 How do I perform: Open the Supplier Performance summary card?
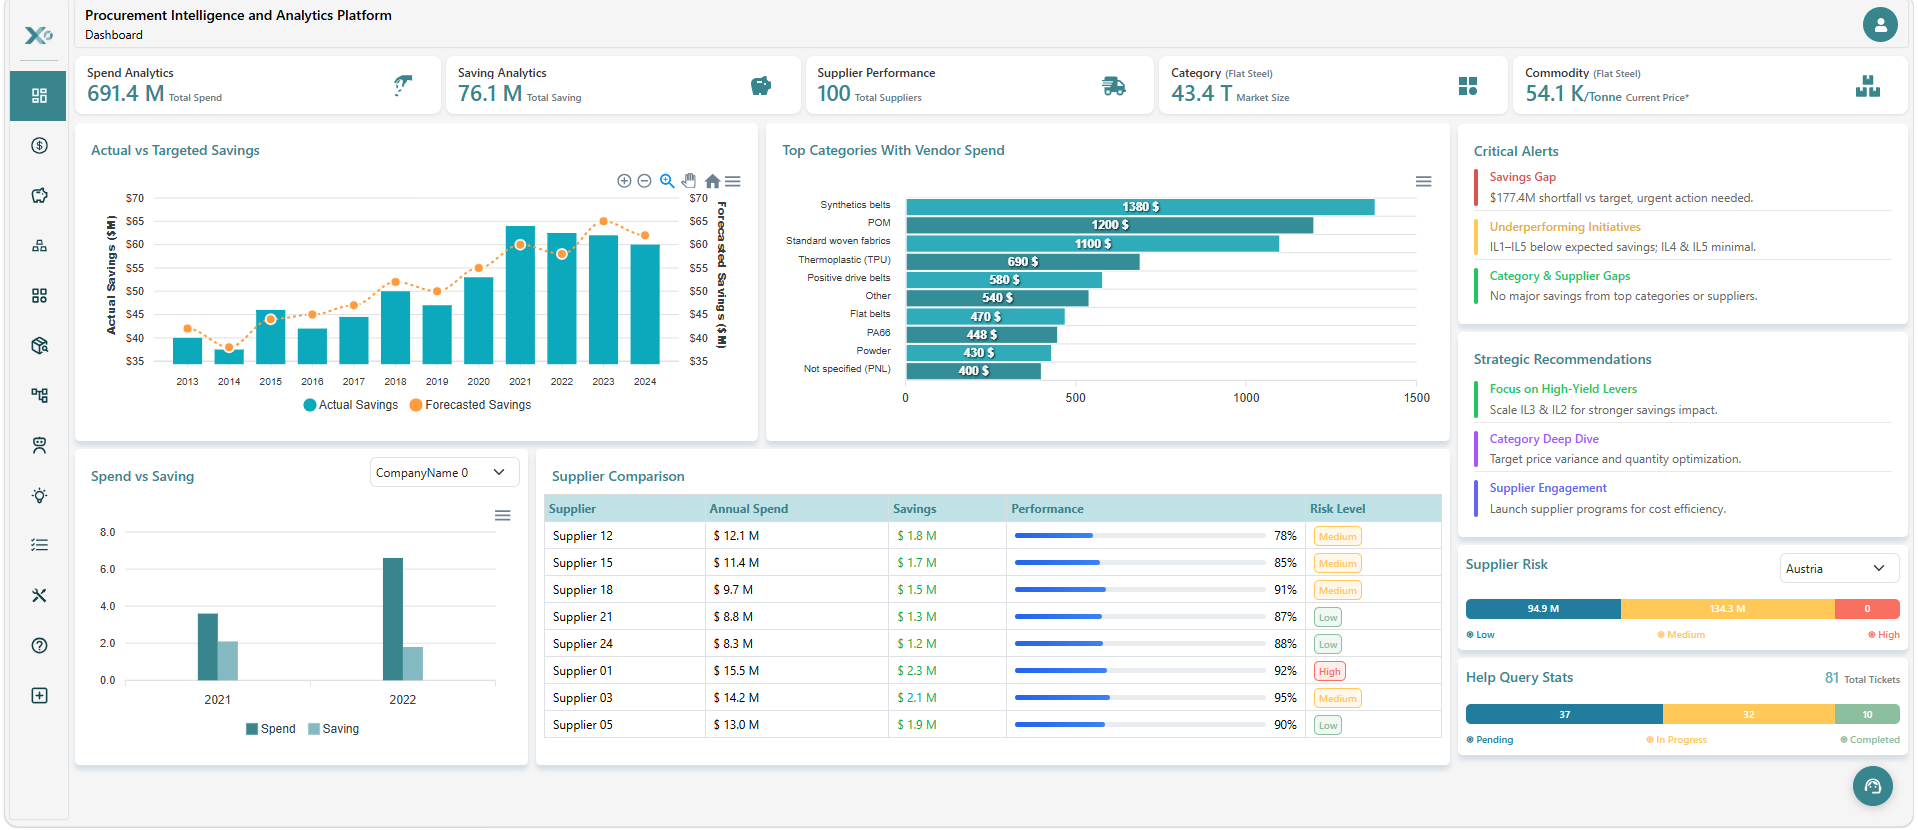coord(979,86)
